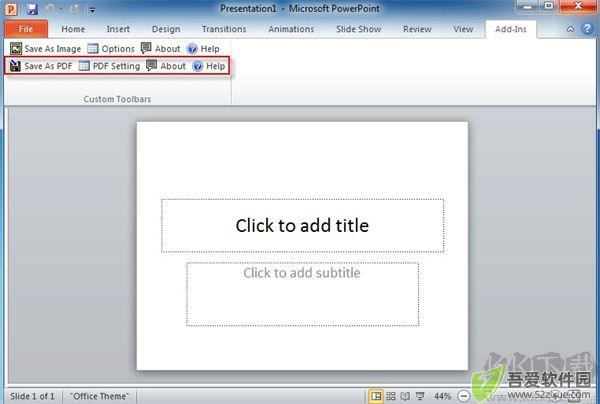This screenshot has width=600, height=404.
Task: Open Help in the Save As PDF row
Action: [209, 66]
